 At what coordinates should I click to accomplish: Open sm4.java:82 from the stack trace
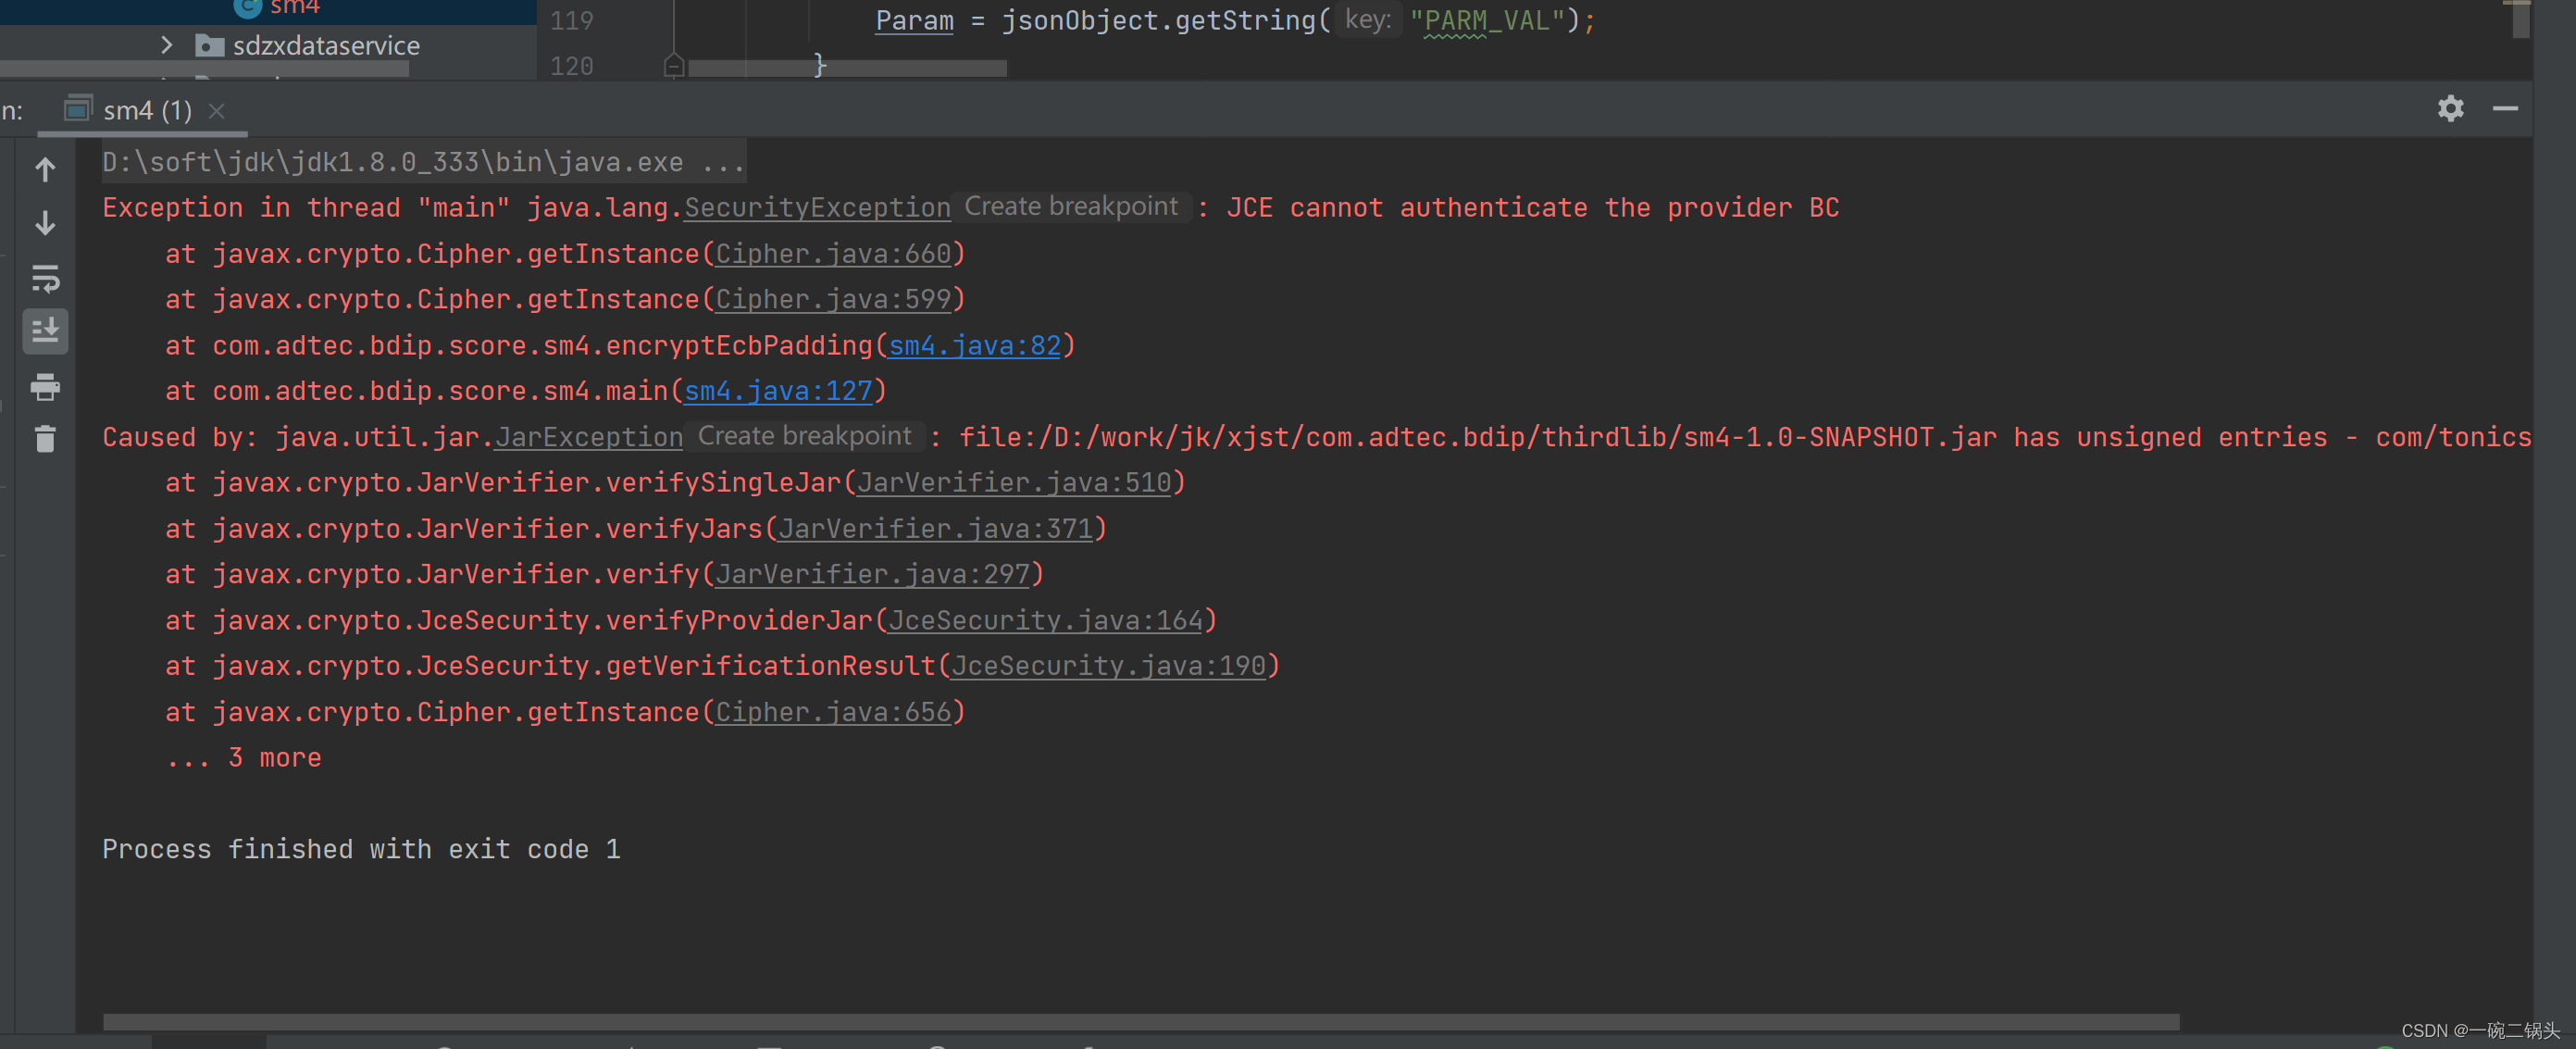point(973,345)
